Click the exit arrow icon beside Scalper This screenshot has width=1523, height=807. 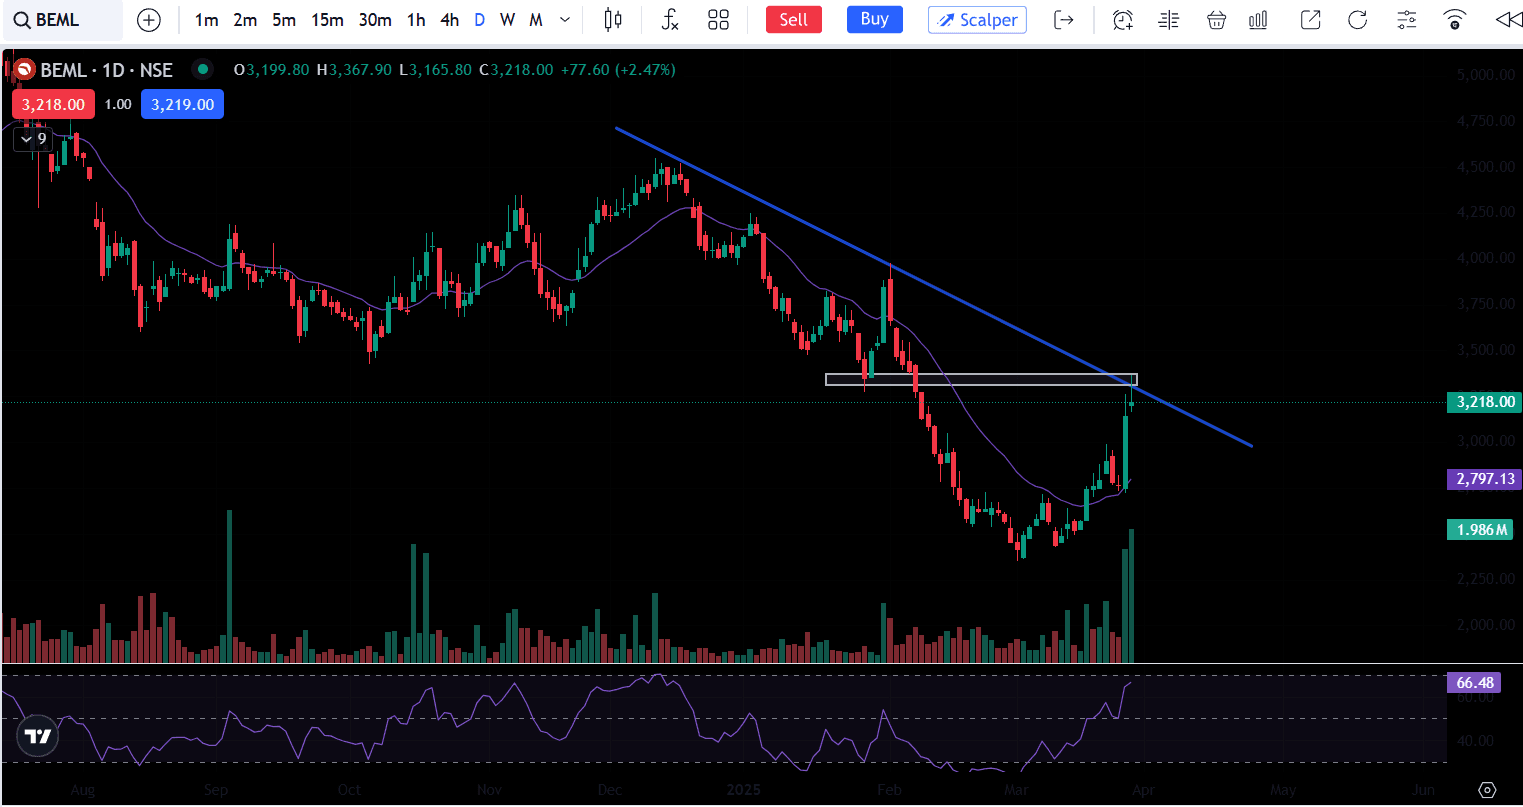(1064, 20)
